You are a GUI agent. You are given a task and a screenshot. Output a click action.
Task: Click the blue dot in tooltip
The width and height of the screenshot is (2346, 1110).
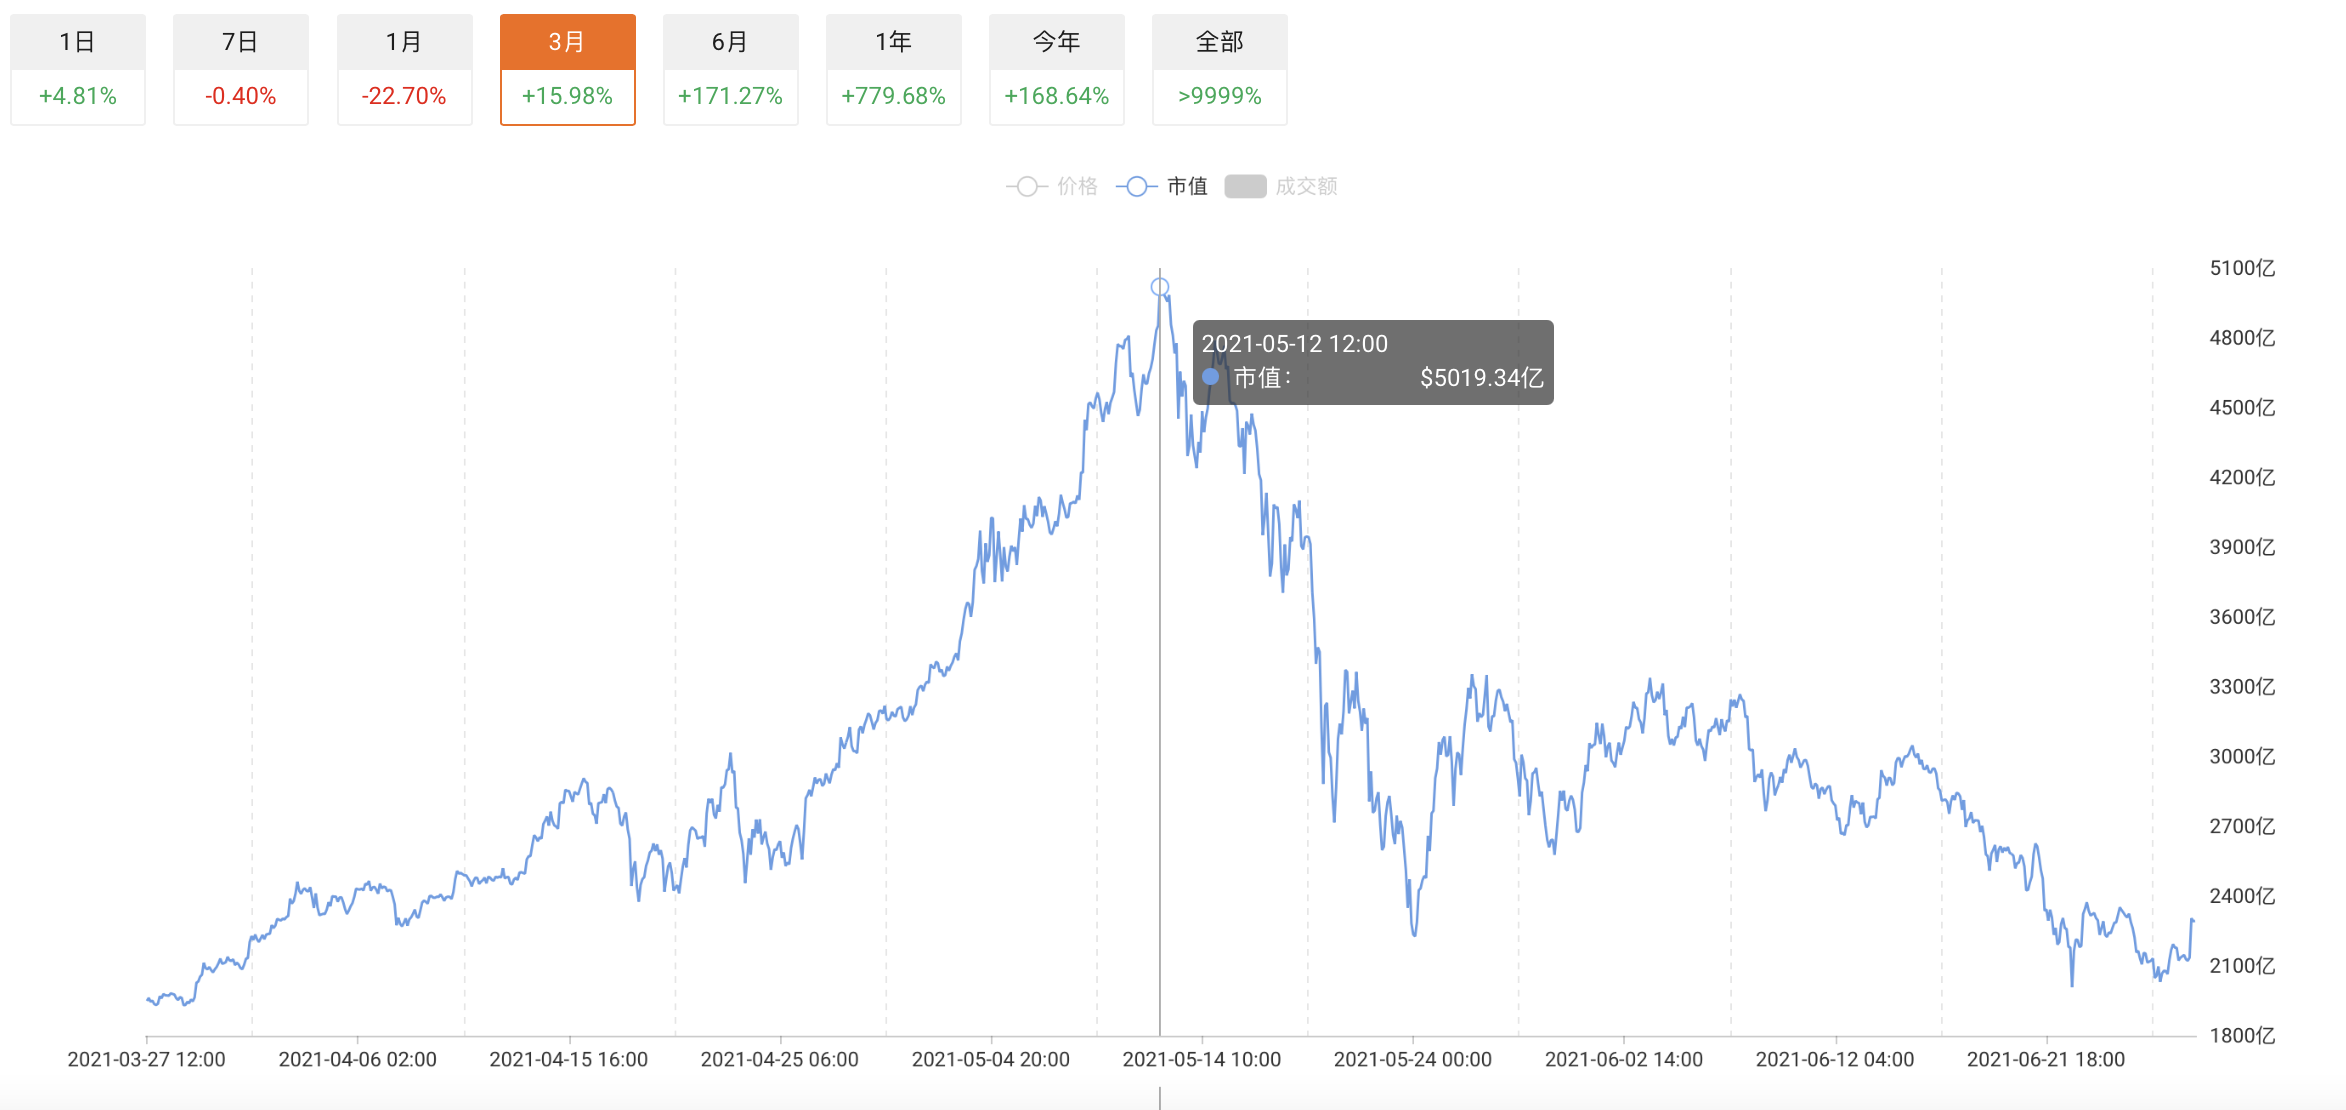[x=1211, y=377]
